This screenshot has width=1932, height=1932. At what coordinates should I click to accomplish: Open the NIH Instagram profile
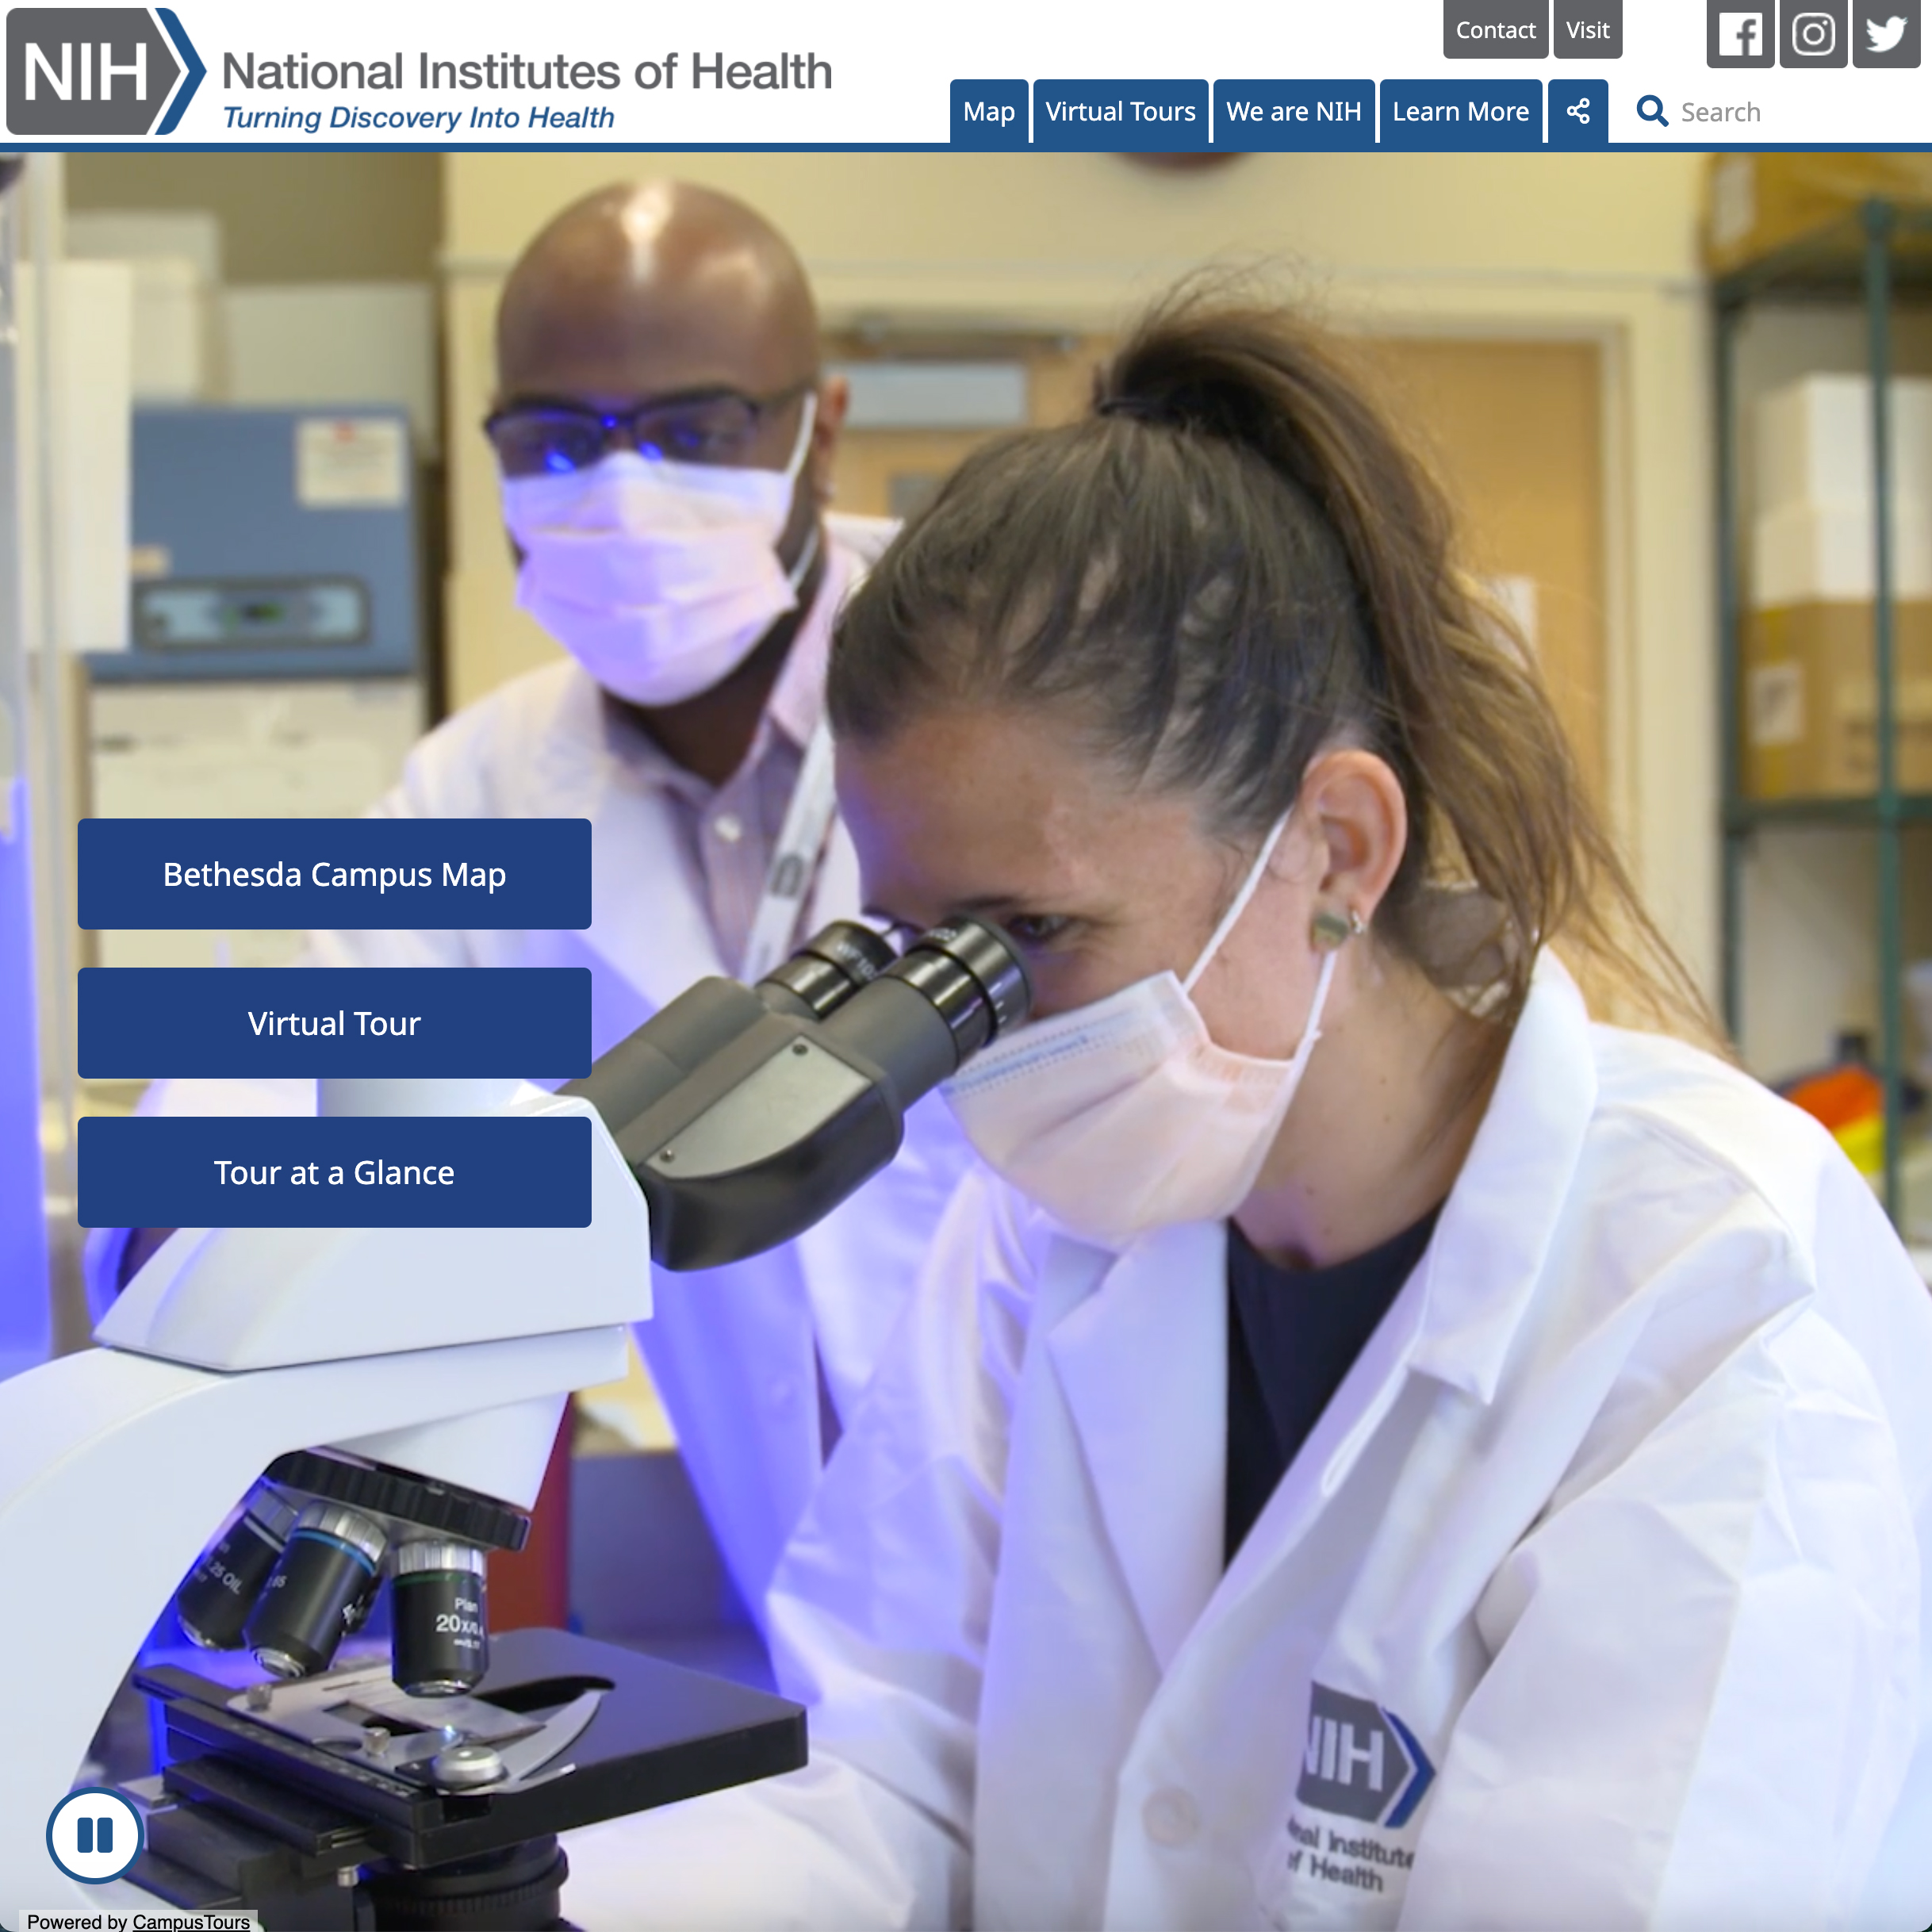pos(1811,32)
